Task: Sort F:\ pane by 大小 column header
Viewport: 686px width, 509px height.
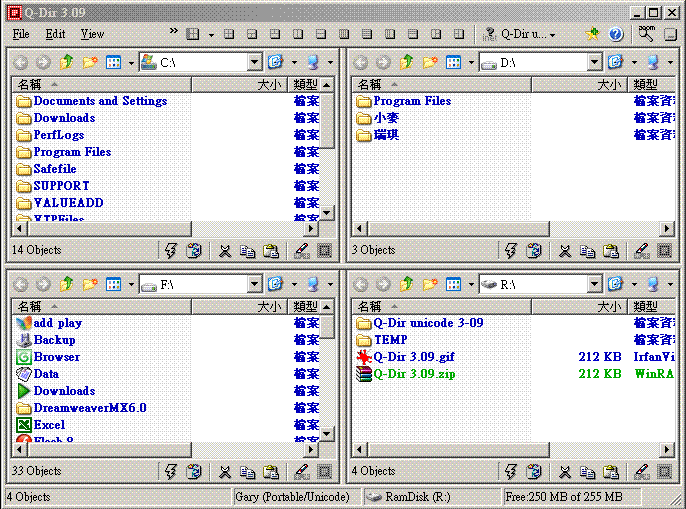Action: (x=239, y=306)
